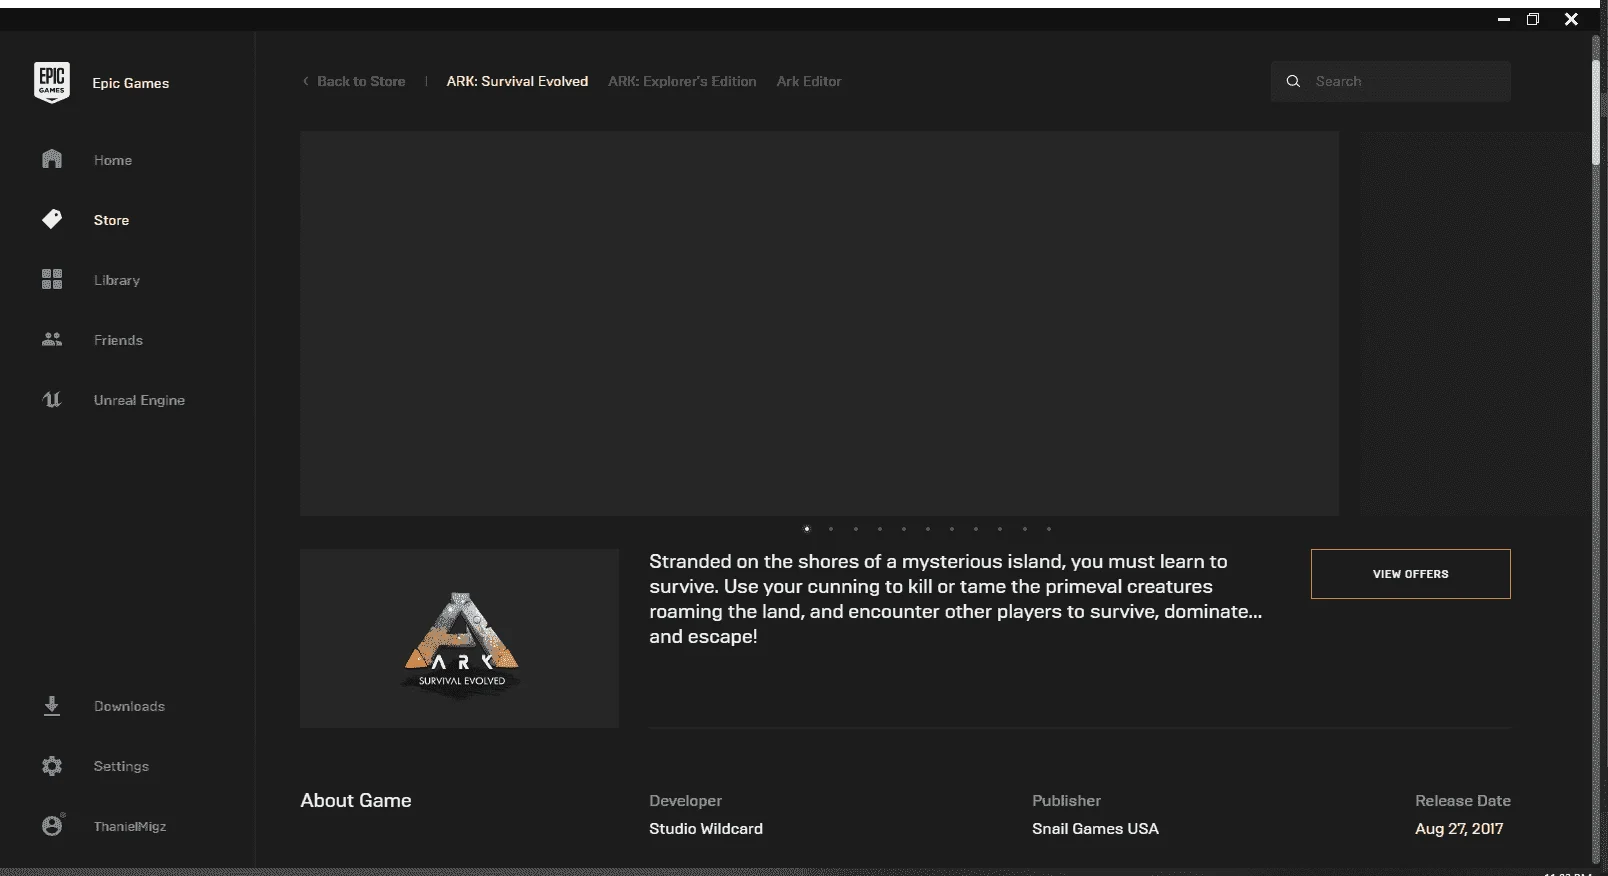1608x876 pixels.
Task: Switch to ARK: Explorer's Edition tab
Action: pos(682,81)
